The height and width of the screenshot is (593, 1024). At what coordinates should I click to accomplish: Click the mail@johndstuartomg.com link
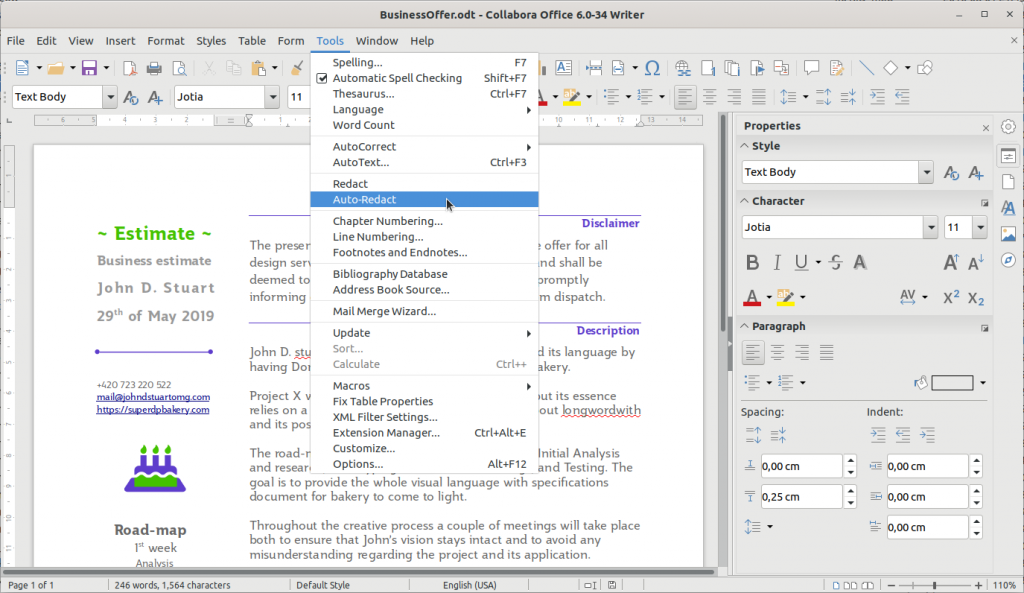tap(153, 397)
